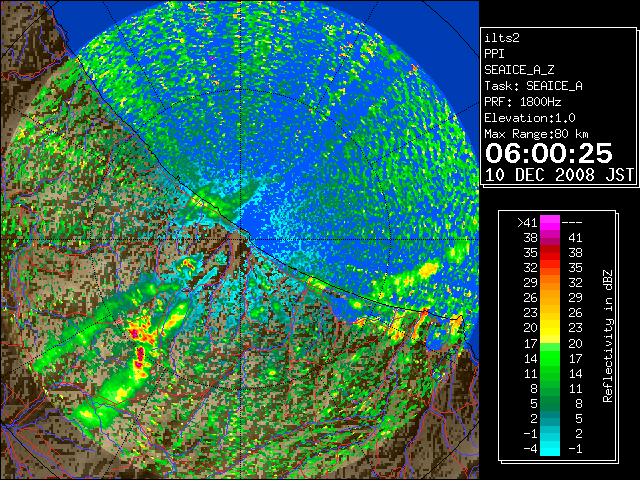
Task: Pick the yellow 20 dBZ color band
Action: pyautogui.click(x=550, y=328)
